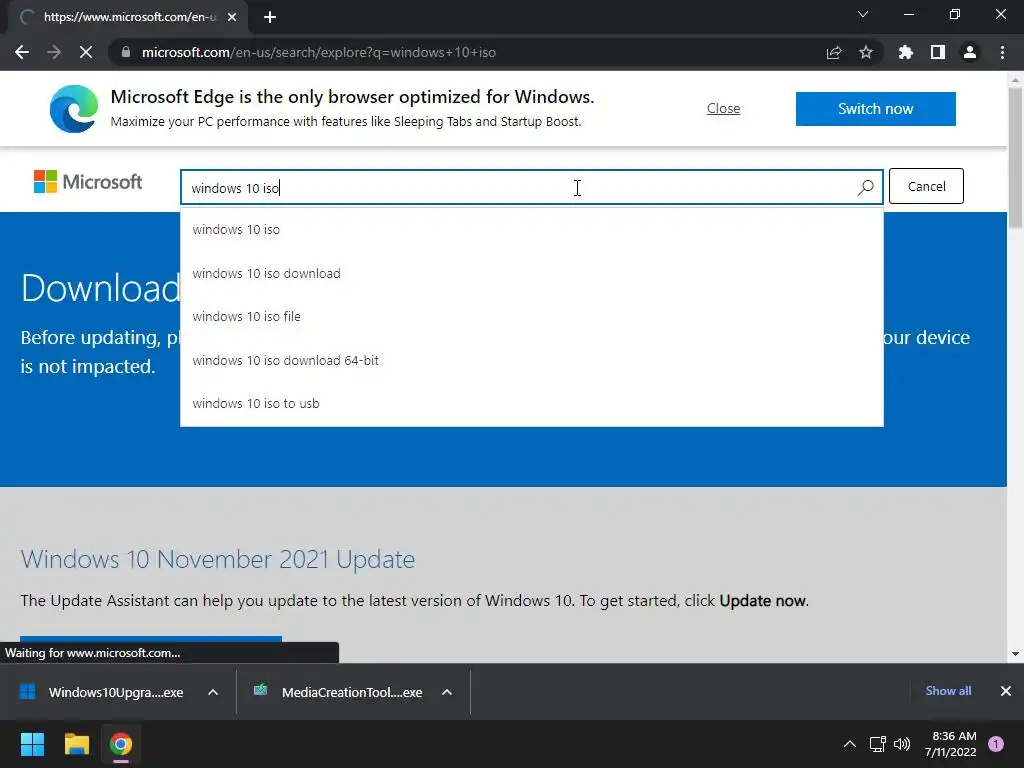Click the scrollbar down arrow

[x=1015, y=654]
